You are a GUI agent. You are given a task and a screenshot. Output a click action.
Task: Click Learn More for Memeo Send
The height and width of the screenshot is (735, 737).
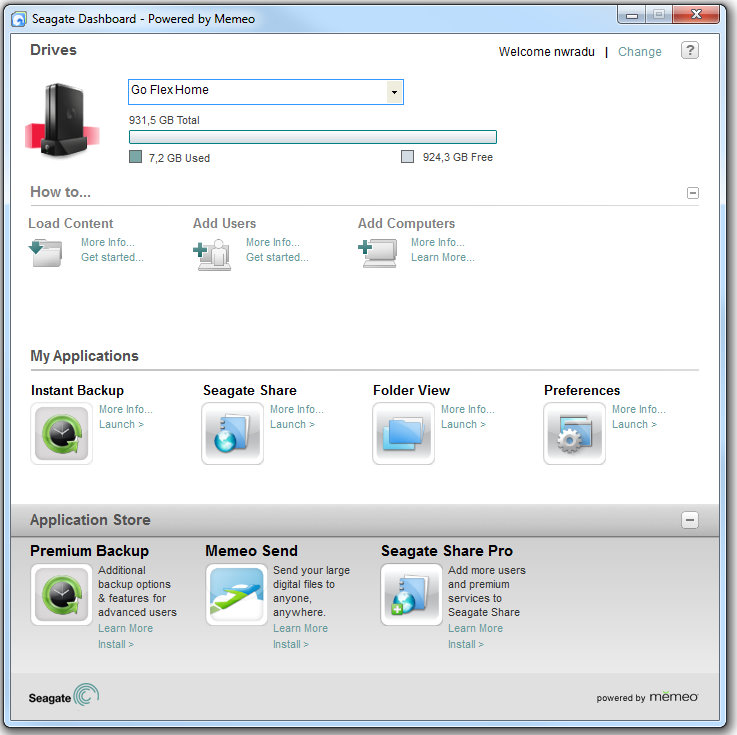(x=300, y=628)
